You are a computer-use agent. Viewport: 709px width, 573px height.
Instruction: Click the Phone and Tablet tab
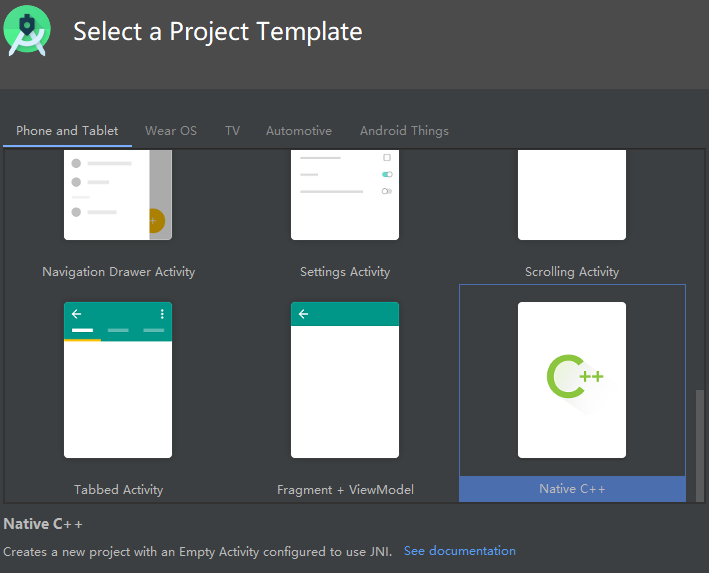67,131
